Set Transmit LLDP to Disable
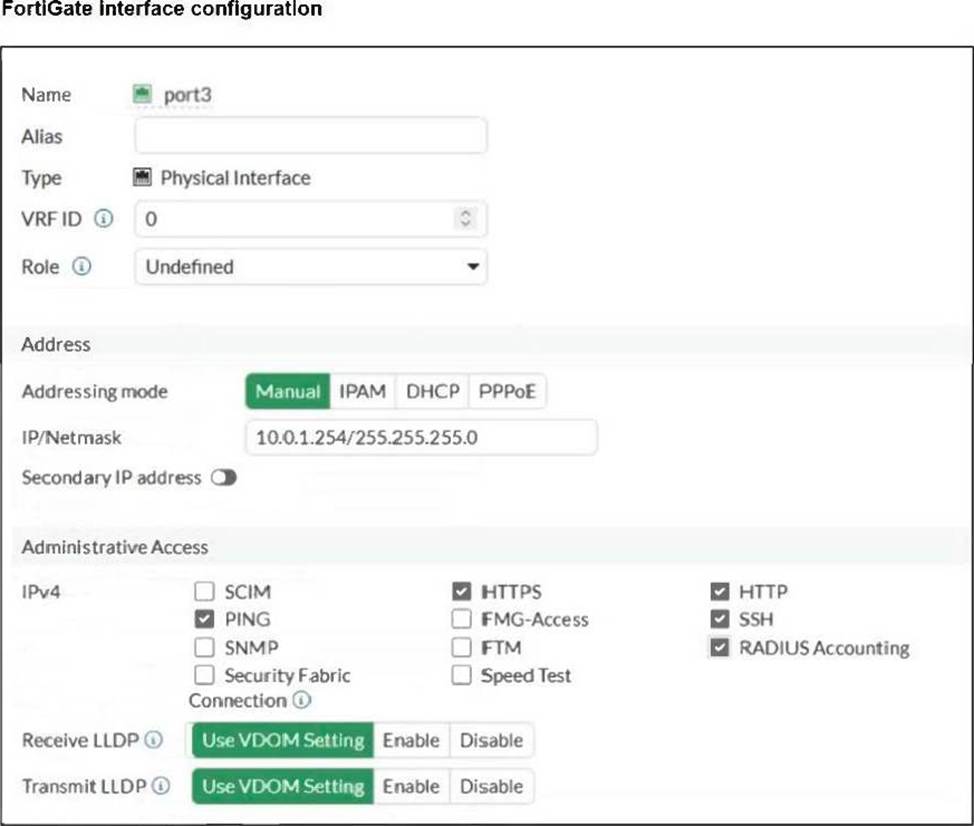 tap(491, 787)
